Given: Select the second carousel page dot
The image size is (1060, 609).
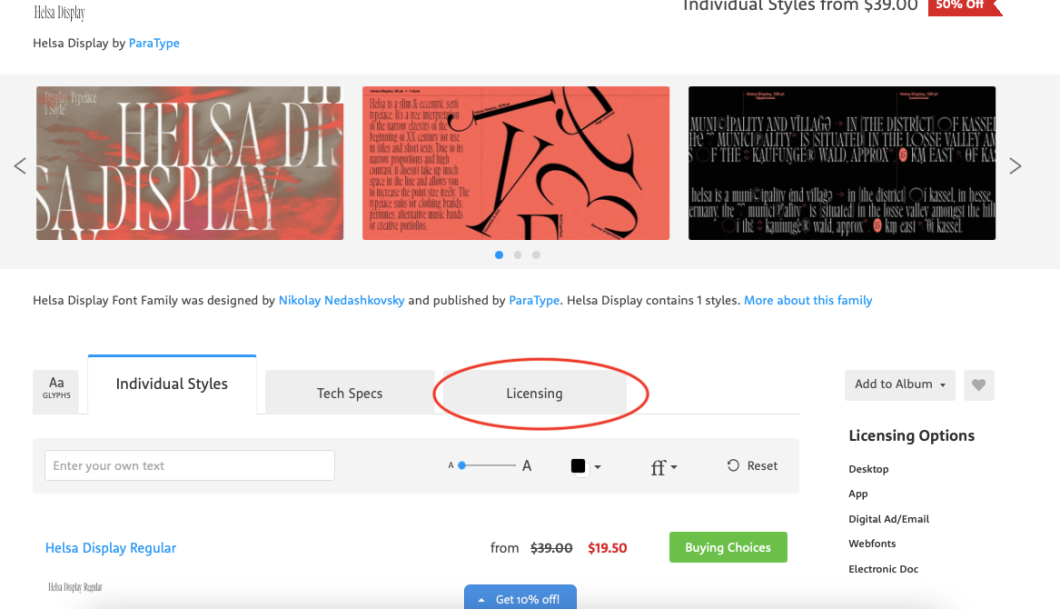Looking at the screenshot, I should tap(517, 255).
